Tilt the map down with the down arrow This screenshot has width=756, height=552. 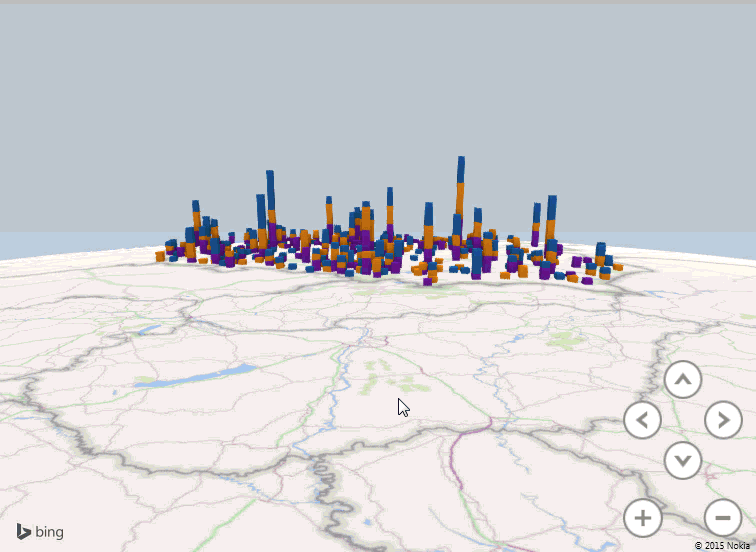coord(683,461)
